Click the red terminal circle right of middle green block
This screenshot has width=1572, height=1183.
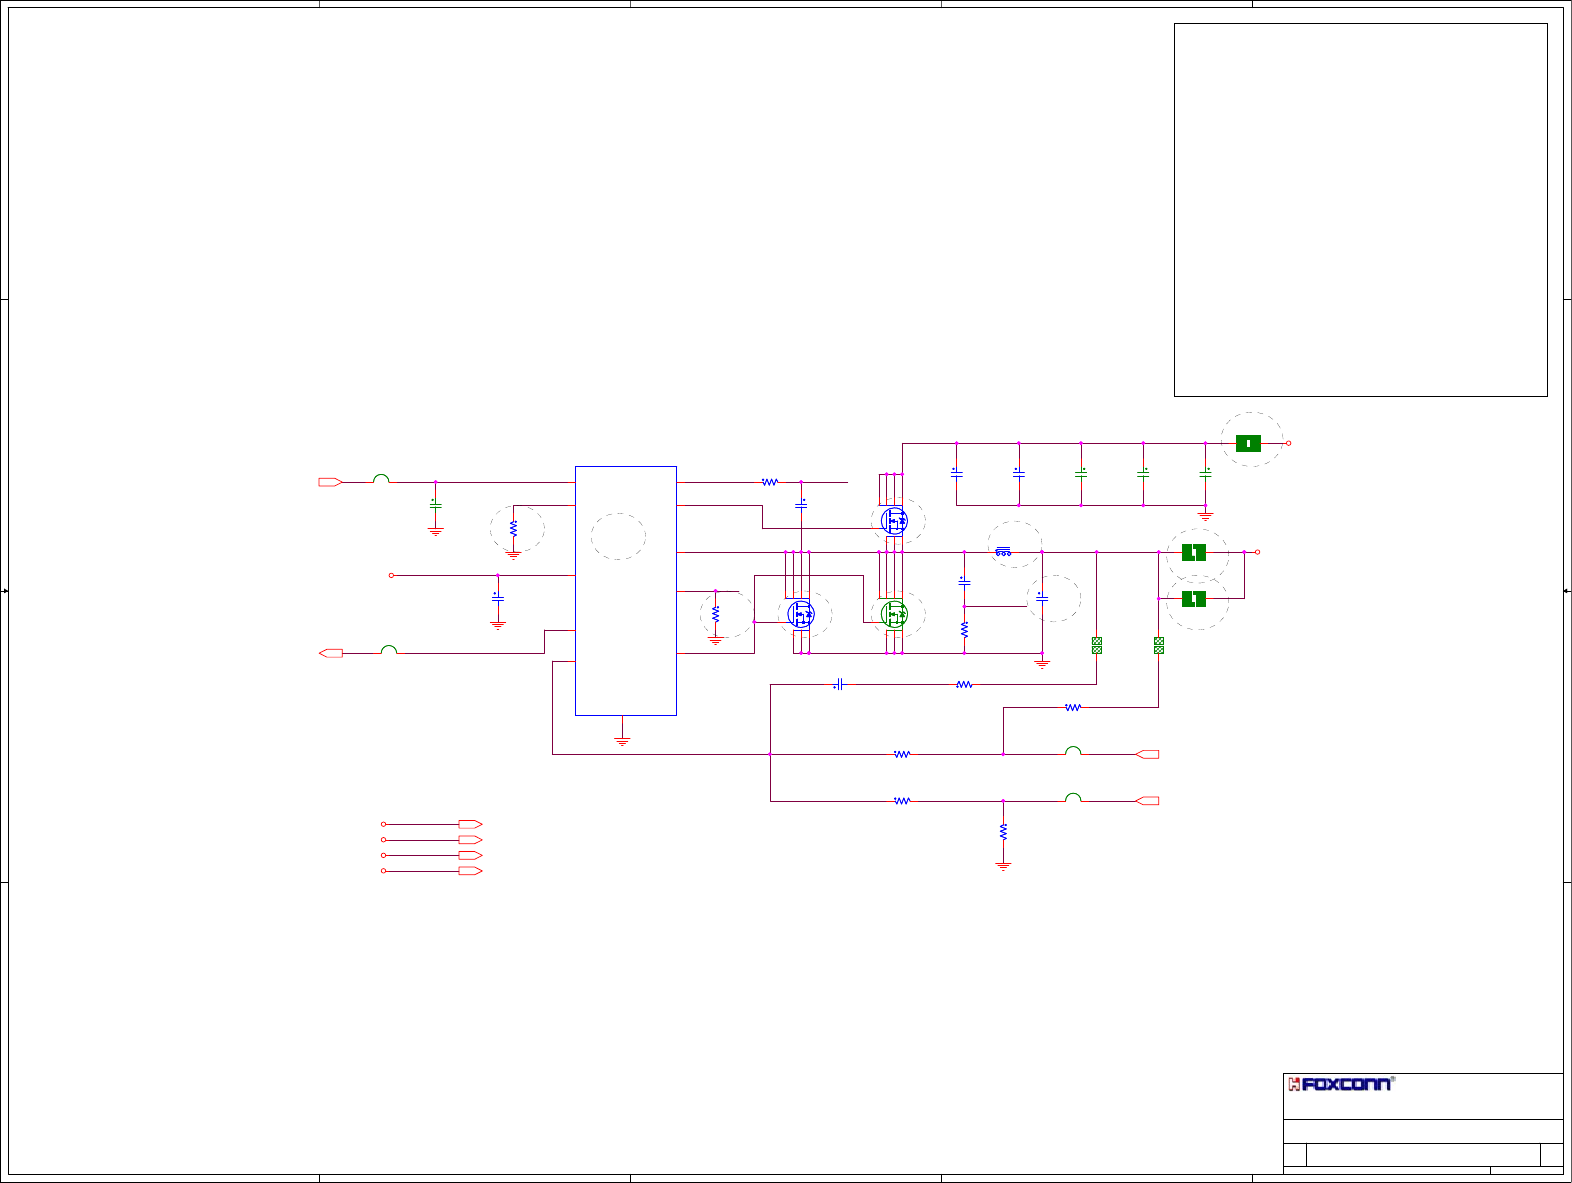click(1257, 552)
